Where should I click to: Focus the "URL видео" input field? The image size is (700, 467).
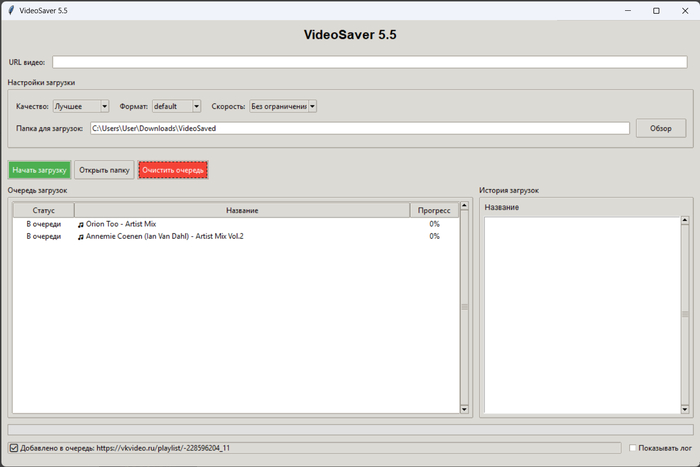coord(370,62)
